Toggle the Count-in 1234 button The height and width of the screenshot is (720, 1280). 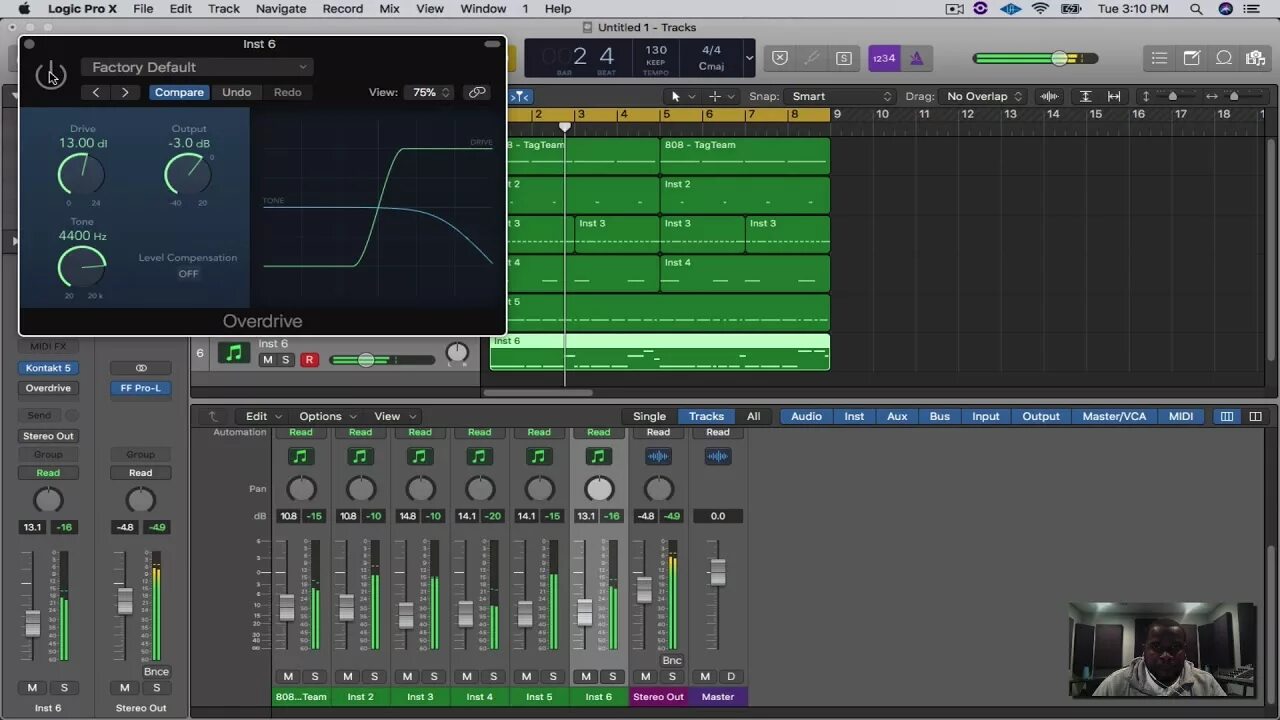click(x=884, y=58)
